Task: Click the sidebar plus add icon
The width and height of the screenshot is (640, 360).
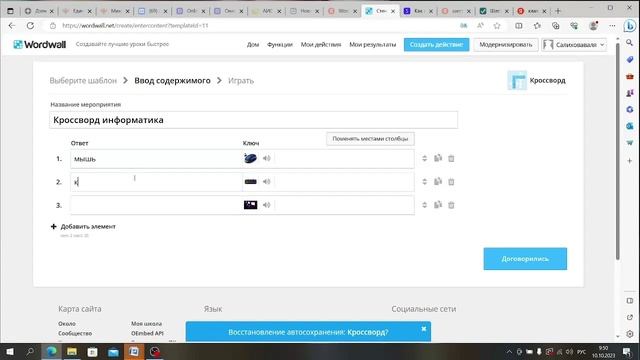Action: [x=629, y=161]
